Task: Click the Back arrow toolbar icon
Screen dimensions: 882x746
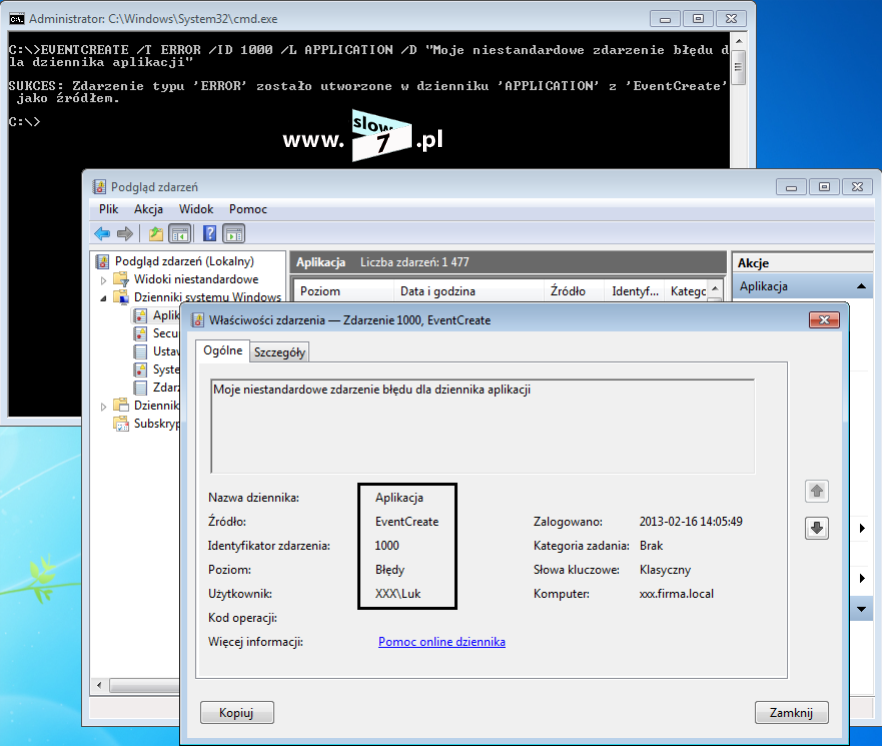Action: coord(102,233)
